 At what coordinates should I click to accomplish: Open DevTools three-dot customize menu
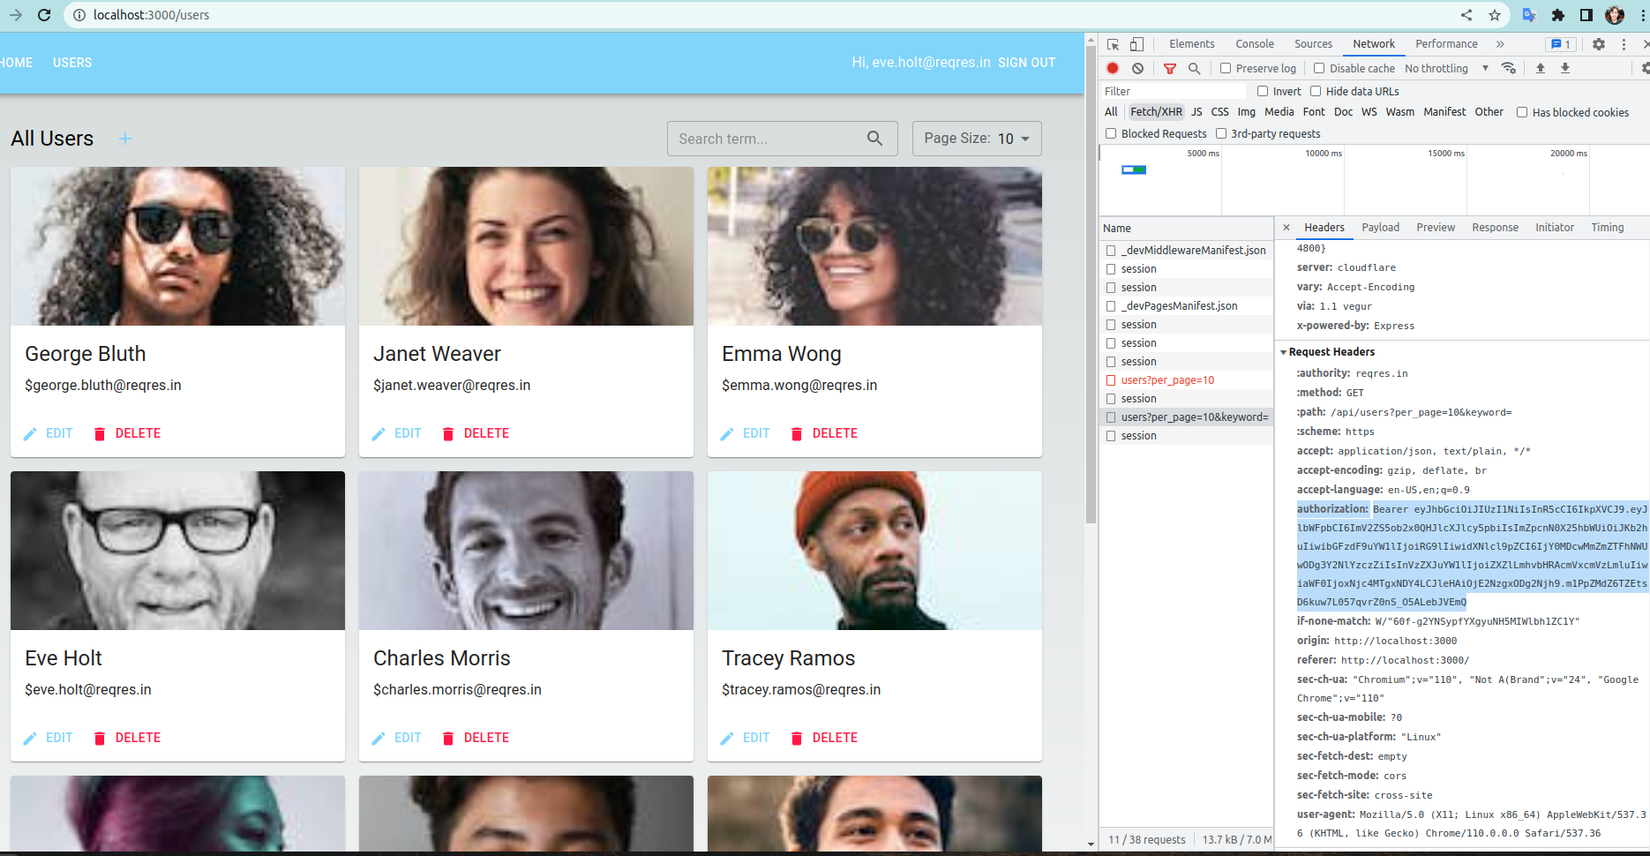[1624, 44]
